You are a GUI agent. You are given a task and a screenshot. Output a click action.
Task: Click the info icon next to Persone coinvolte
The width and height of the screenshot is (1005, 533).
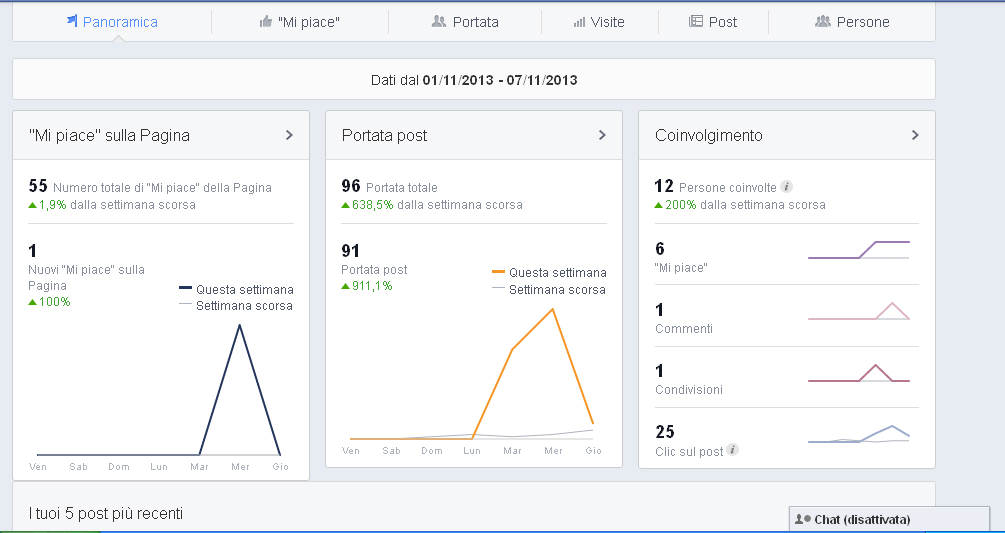coord(787,187)
